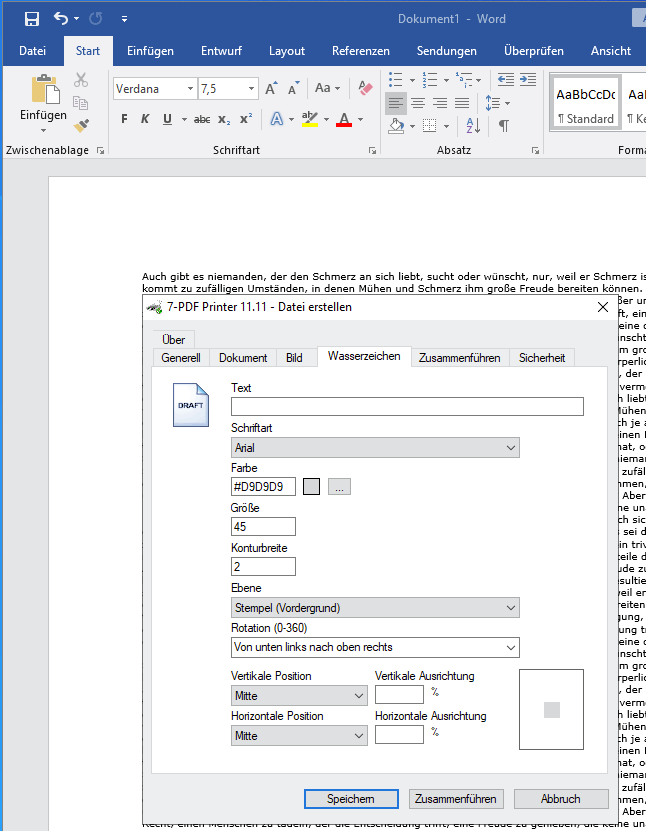The height and width of the screenshot is (831, 646).
Task: Show paragraph marks with pilcrow icon
Action: click(503, 126)
